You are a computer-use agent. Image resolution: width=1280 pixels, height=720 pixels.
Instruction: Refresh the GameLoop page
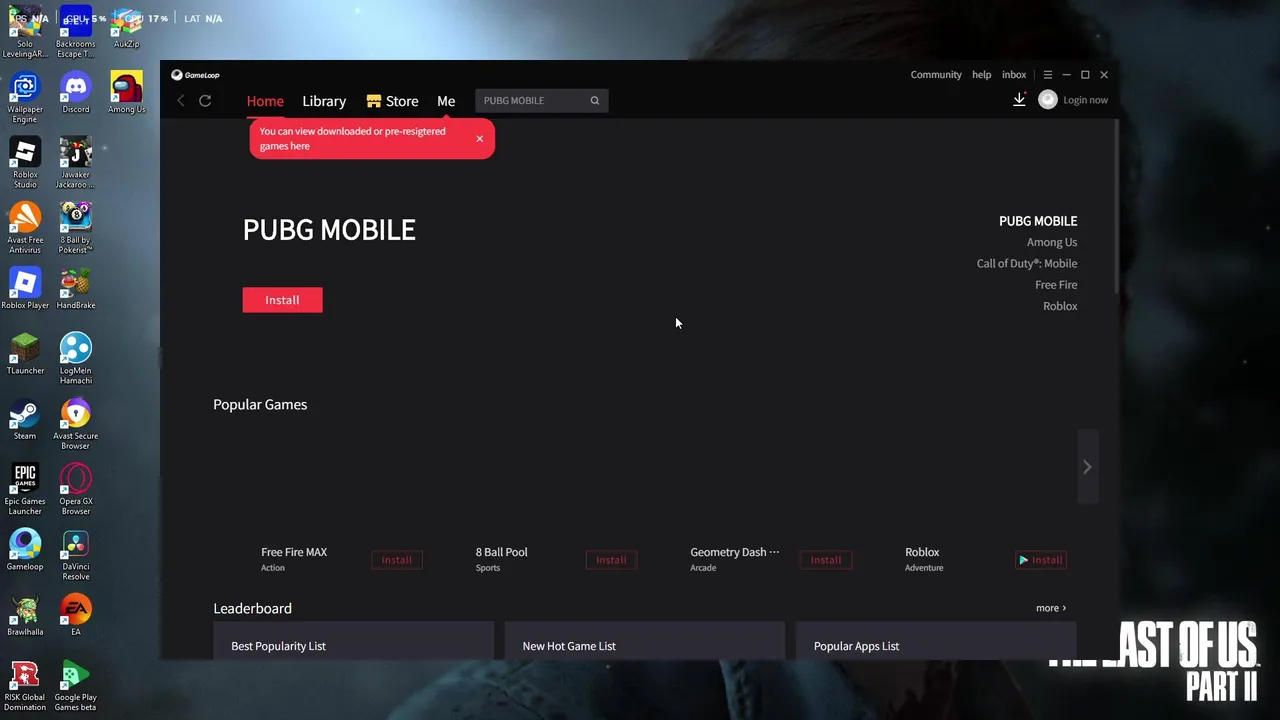(205, 101)
